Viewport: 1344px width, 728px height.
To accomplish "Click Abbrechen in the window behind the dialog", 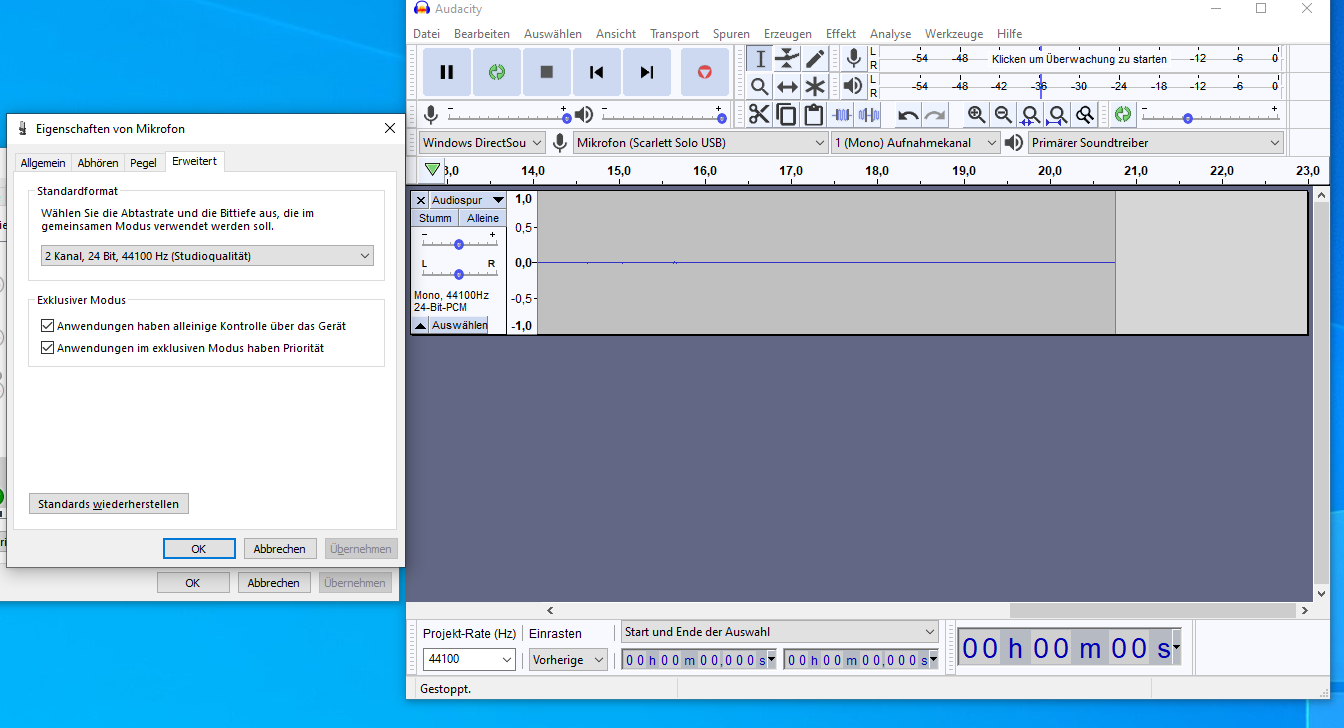I will coord(274,583).
